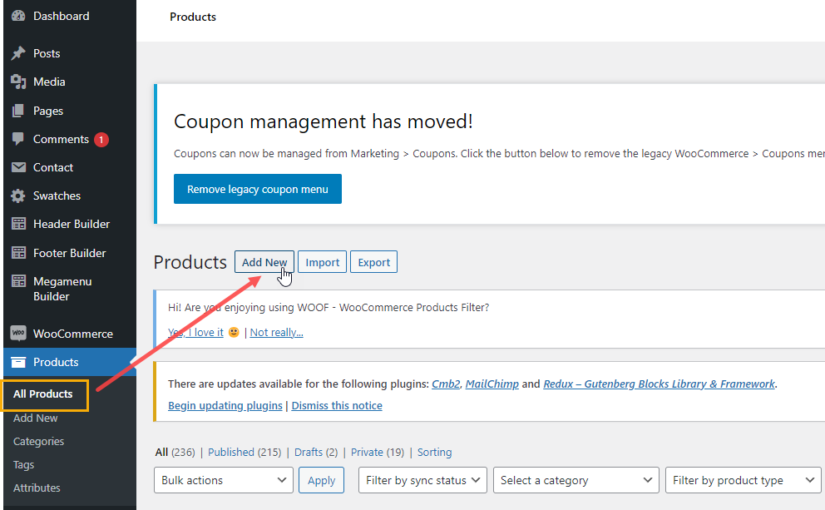Click the Comments speech bubble icon
This screenshot has height=510, width=825.
click(x=18, y=139)
